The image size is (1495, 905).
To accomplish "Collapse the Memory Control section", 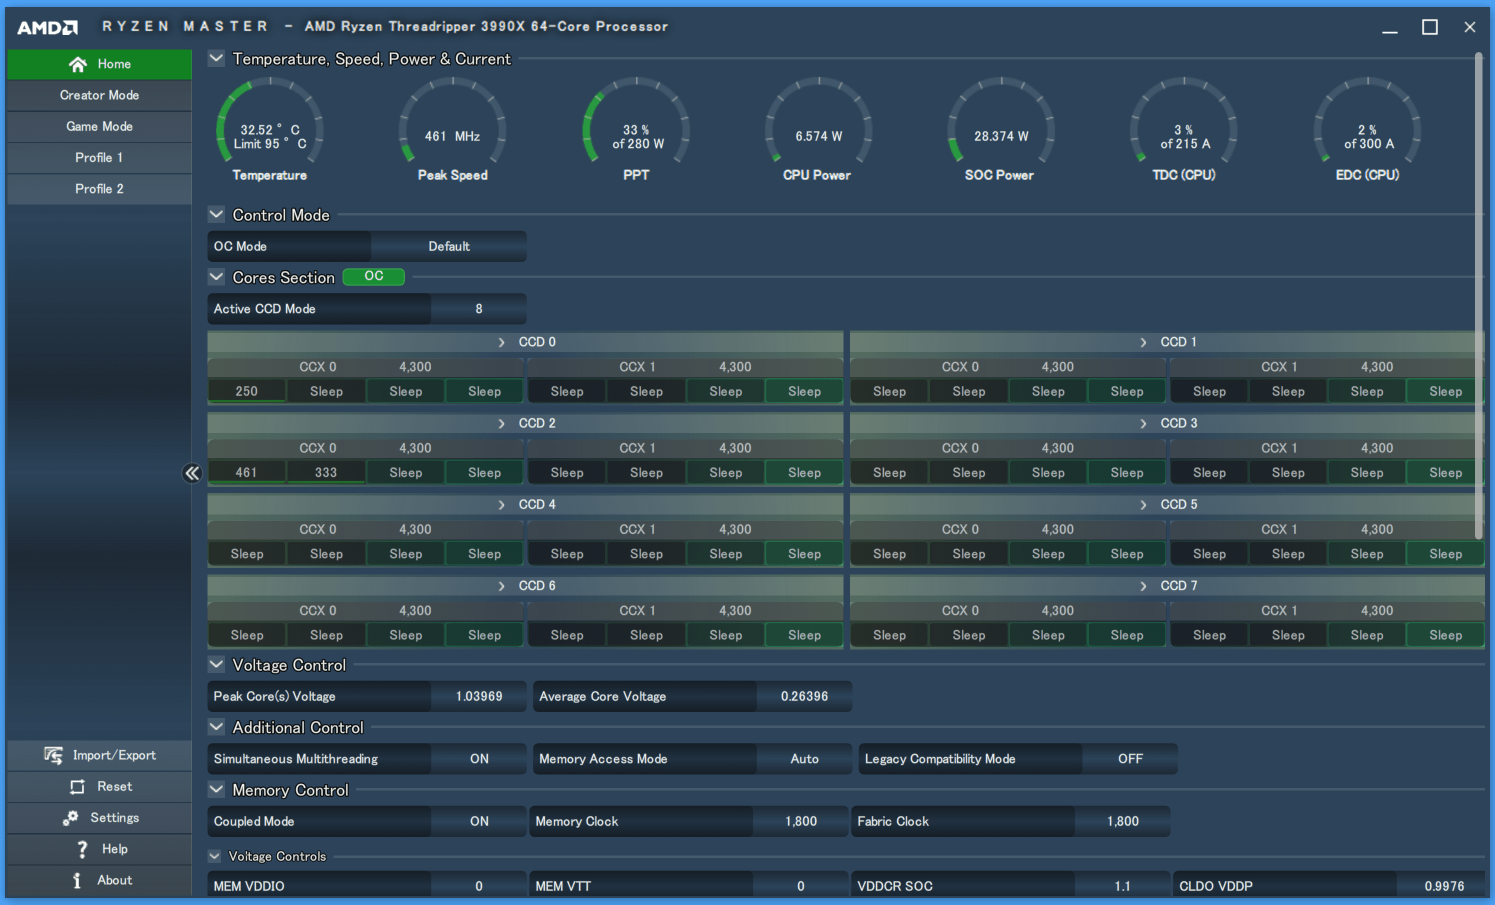I will click(x=216, y=789).
